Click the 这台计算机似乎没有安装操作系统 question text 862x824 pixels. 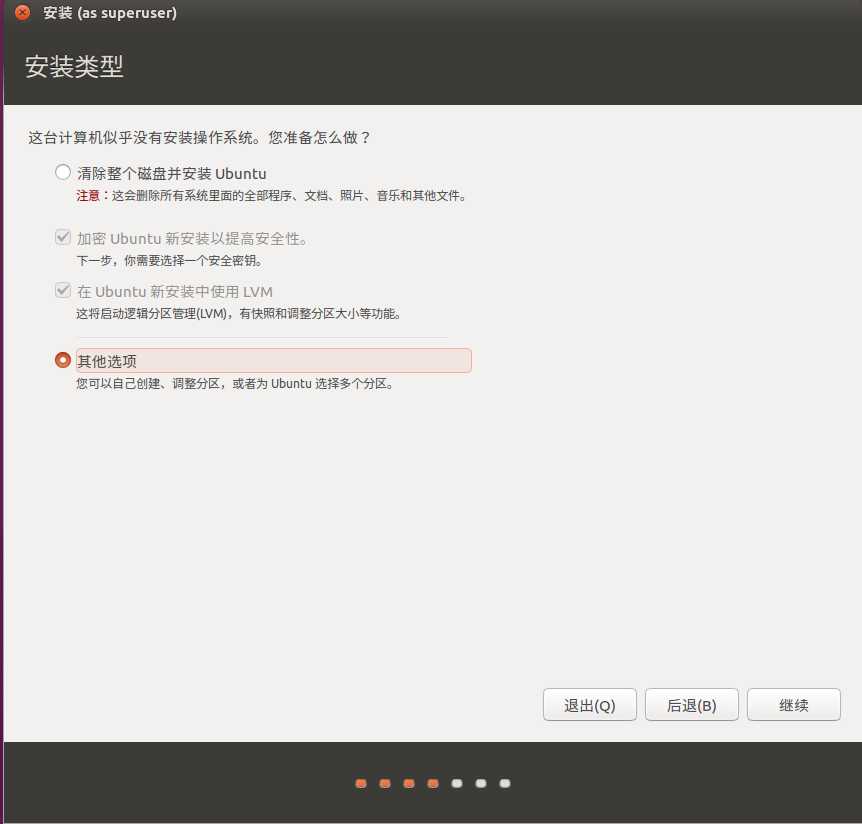(199, 137)
